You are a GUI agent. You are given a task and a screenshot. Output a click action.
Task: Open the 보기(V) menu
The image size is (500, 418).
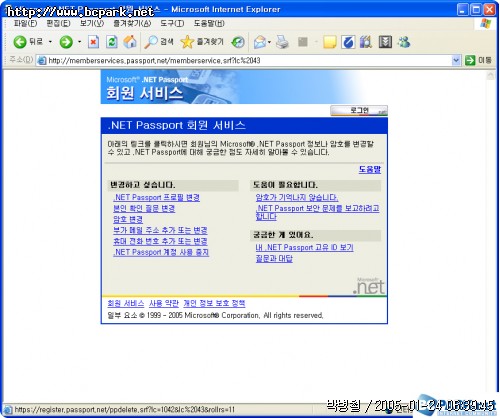[x=92, y=23]
